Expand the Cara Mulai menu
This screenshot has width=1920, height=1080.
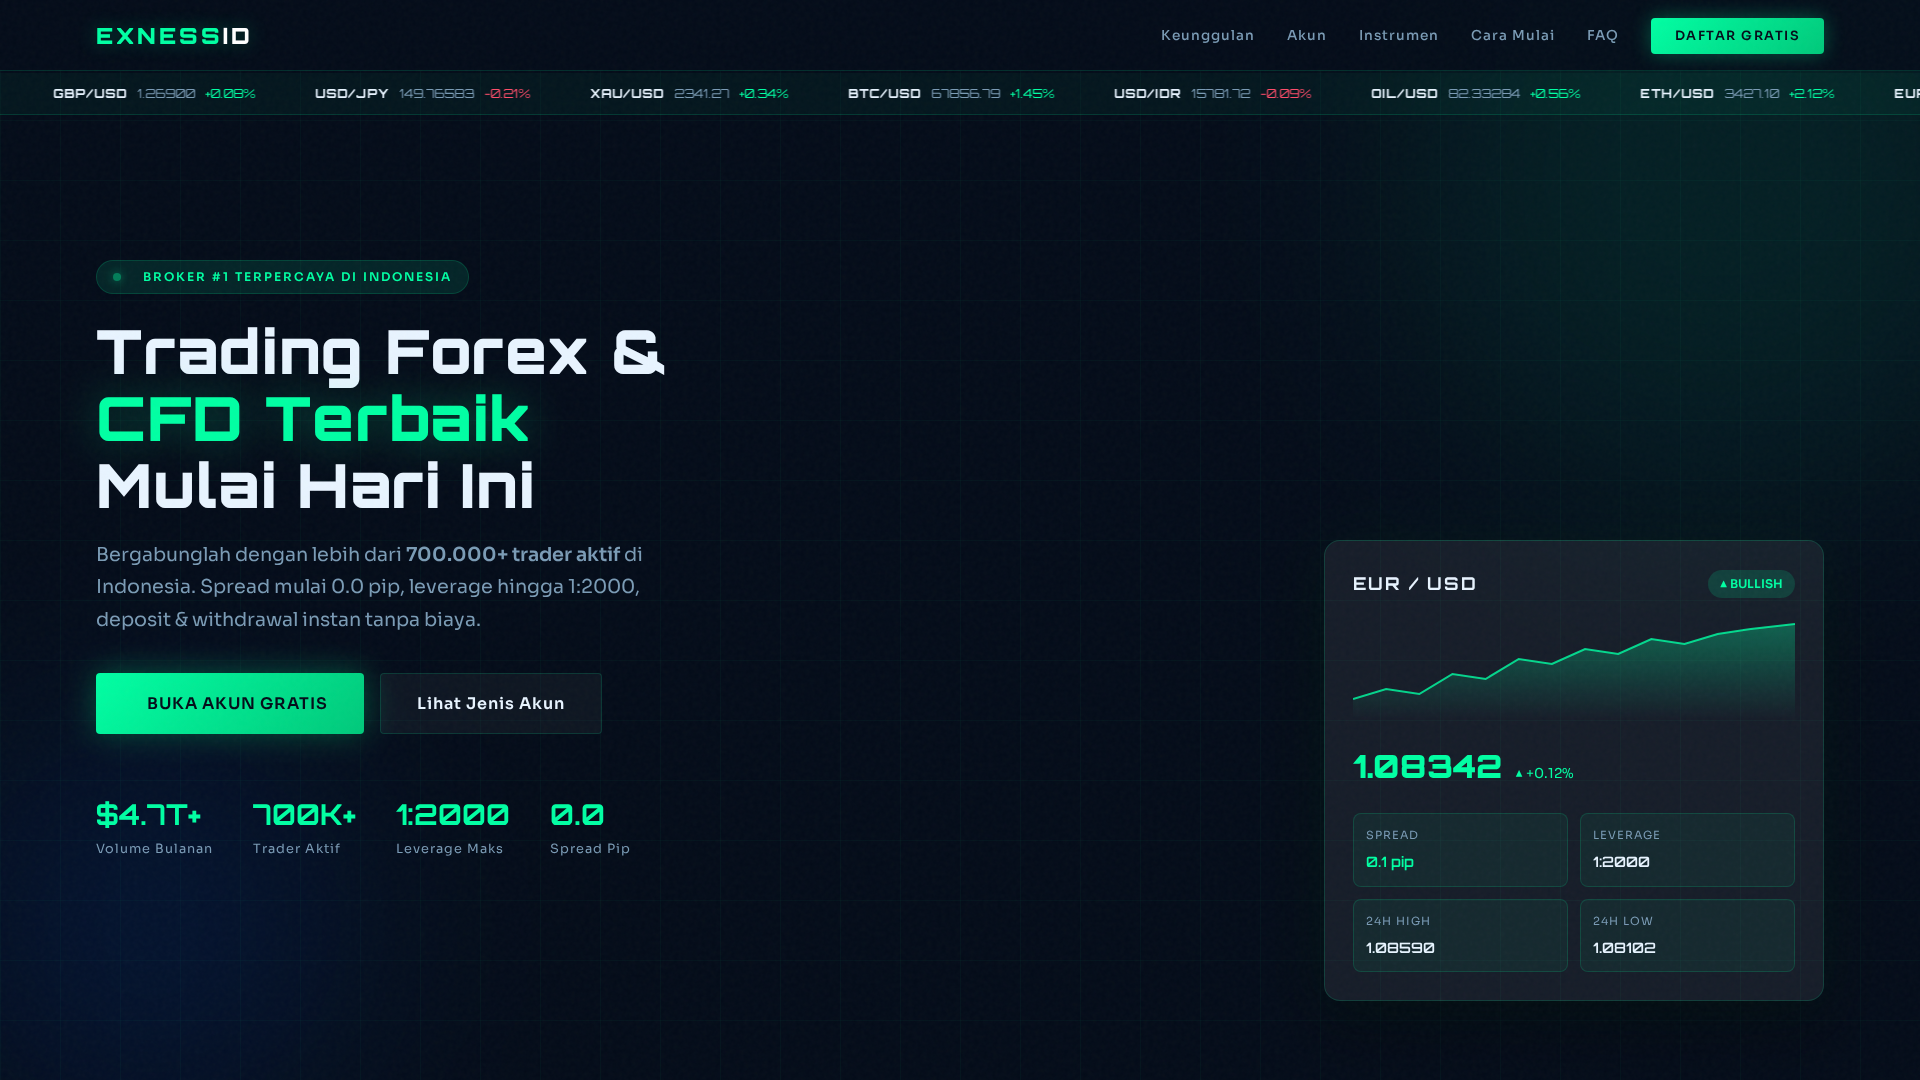click(1512, 35)
